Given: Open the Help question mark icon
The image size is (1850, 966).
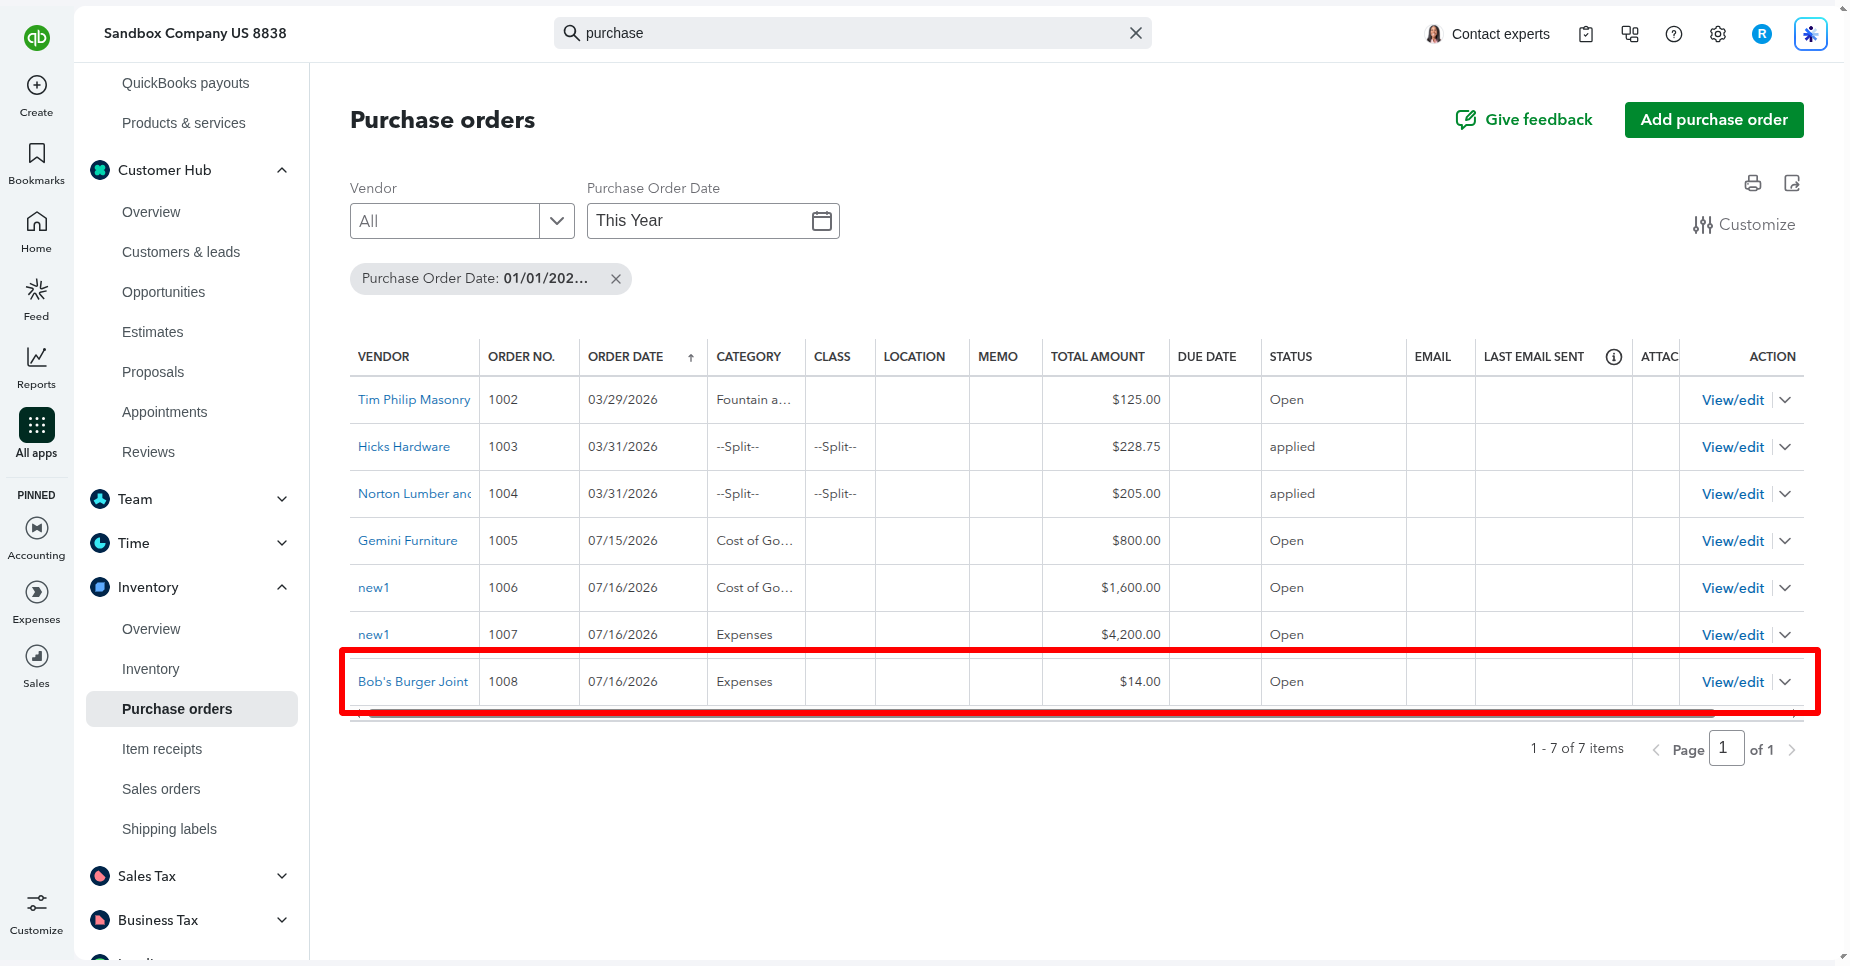Looking at the screenshot, I should point(1674,34).
